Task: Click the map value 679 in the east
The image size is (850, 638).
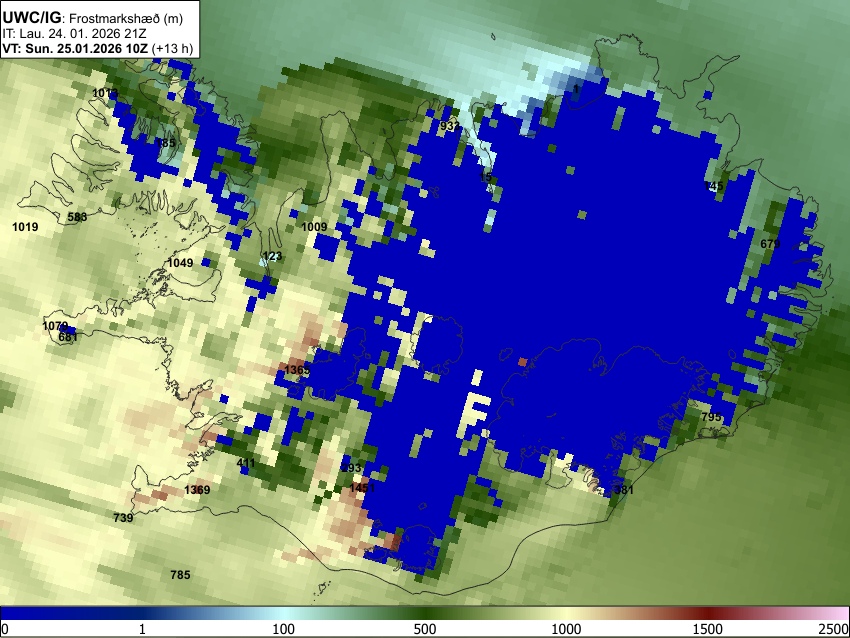Action: pos(770,244)
